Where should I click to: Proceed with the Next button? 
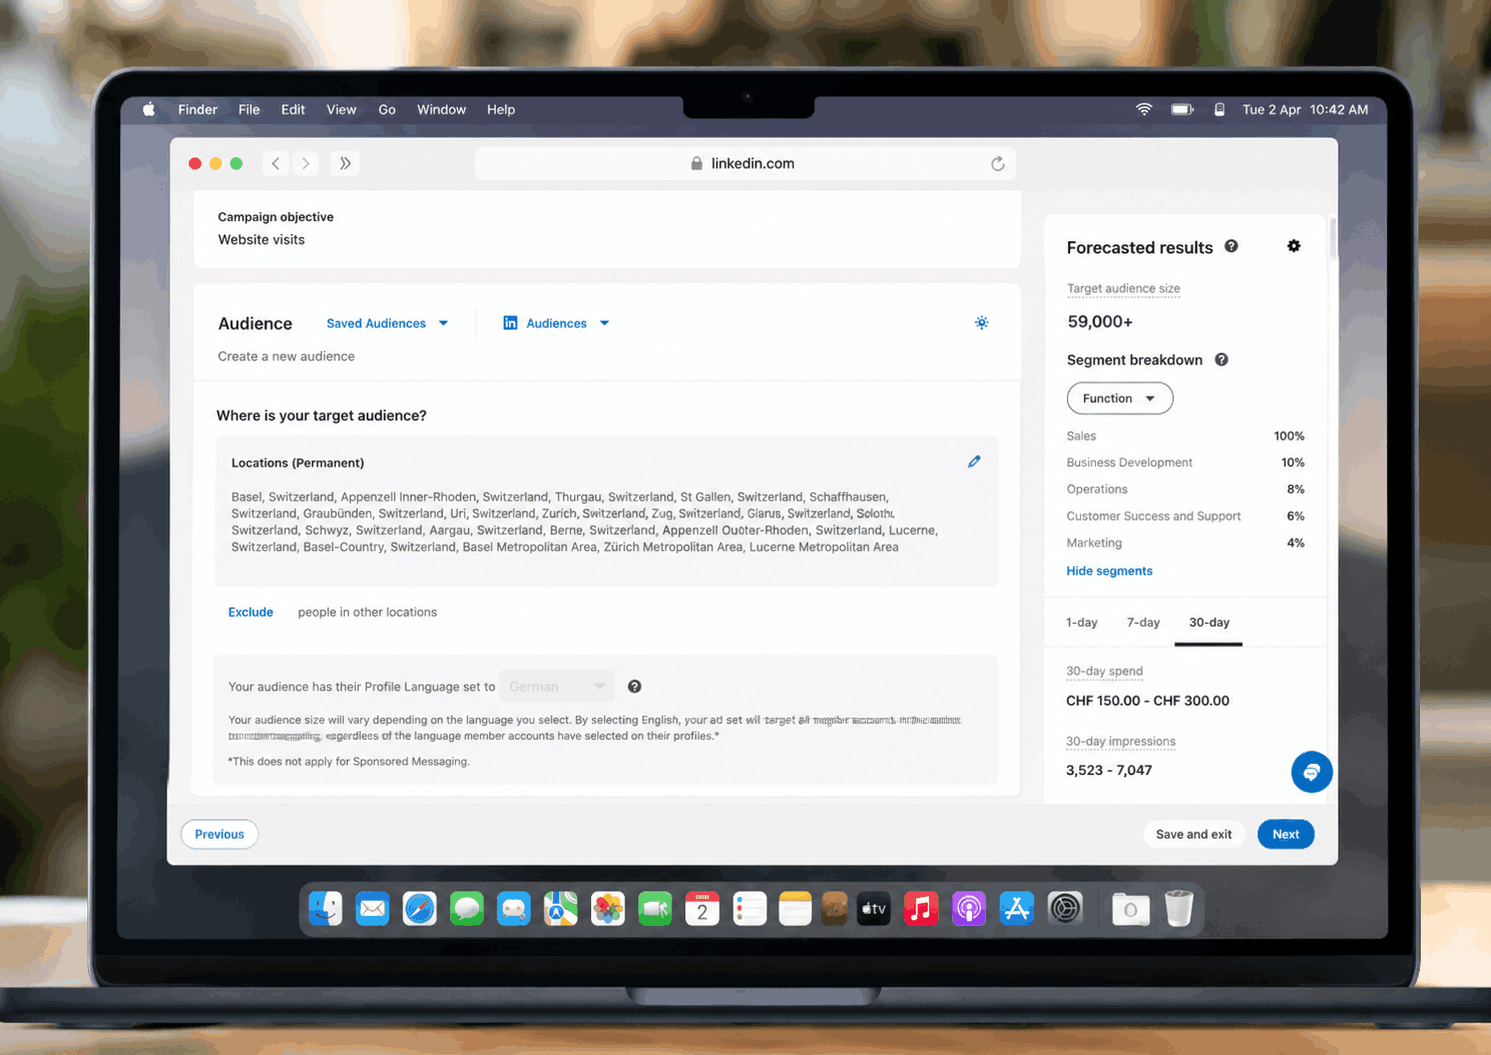(1286, 834)
